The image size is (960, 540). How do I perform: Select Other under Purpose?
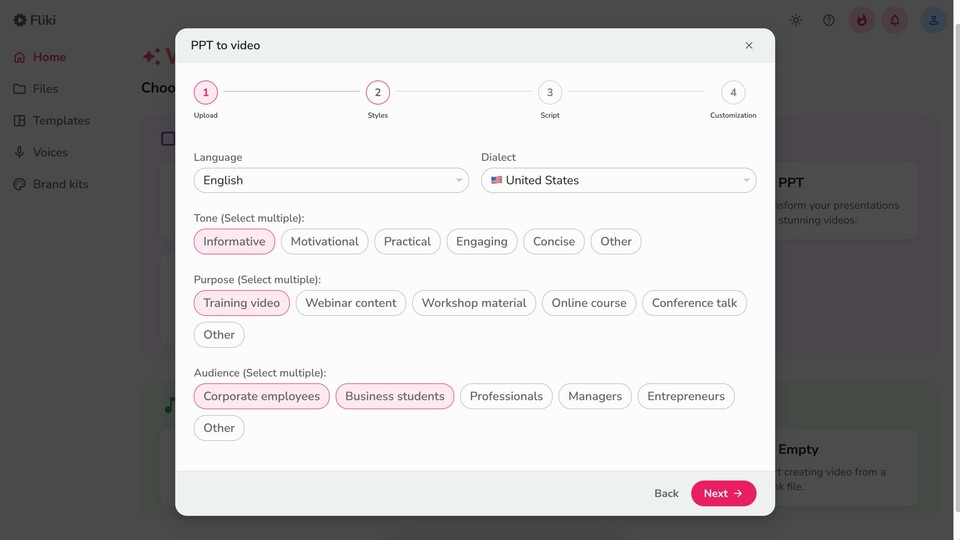[x=219, y=335]
